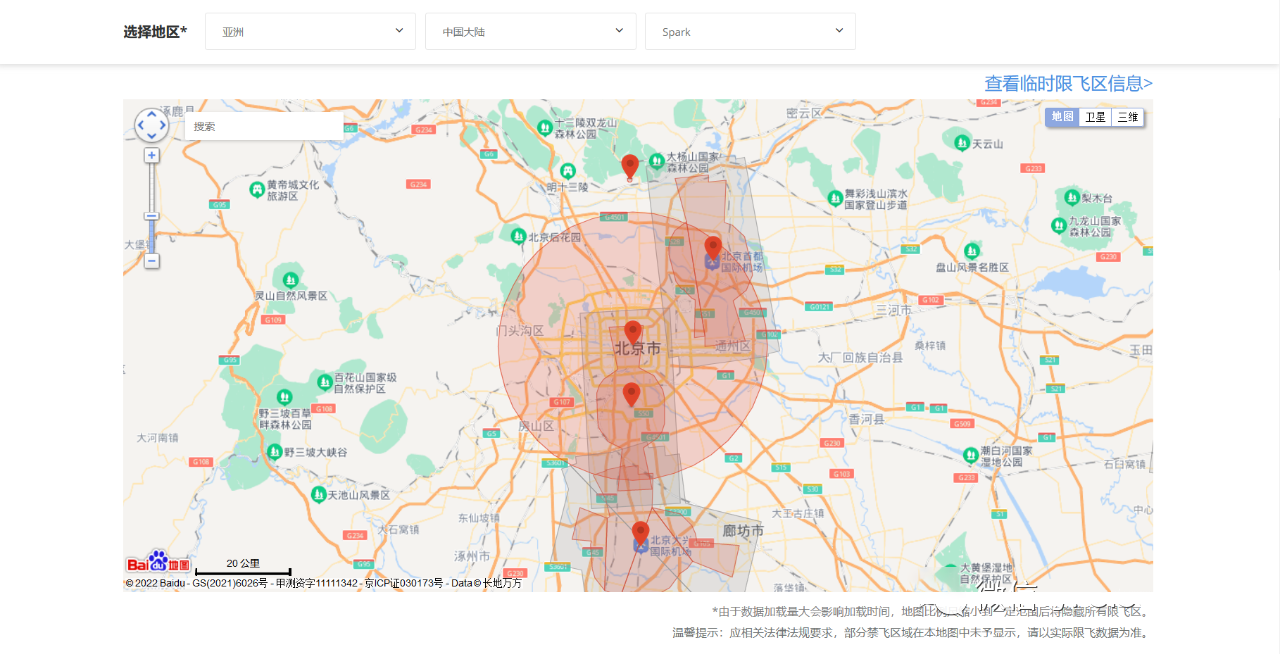
Task: Click the Baidu 地图 logo
Action: coord(158,562)
